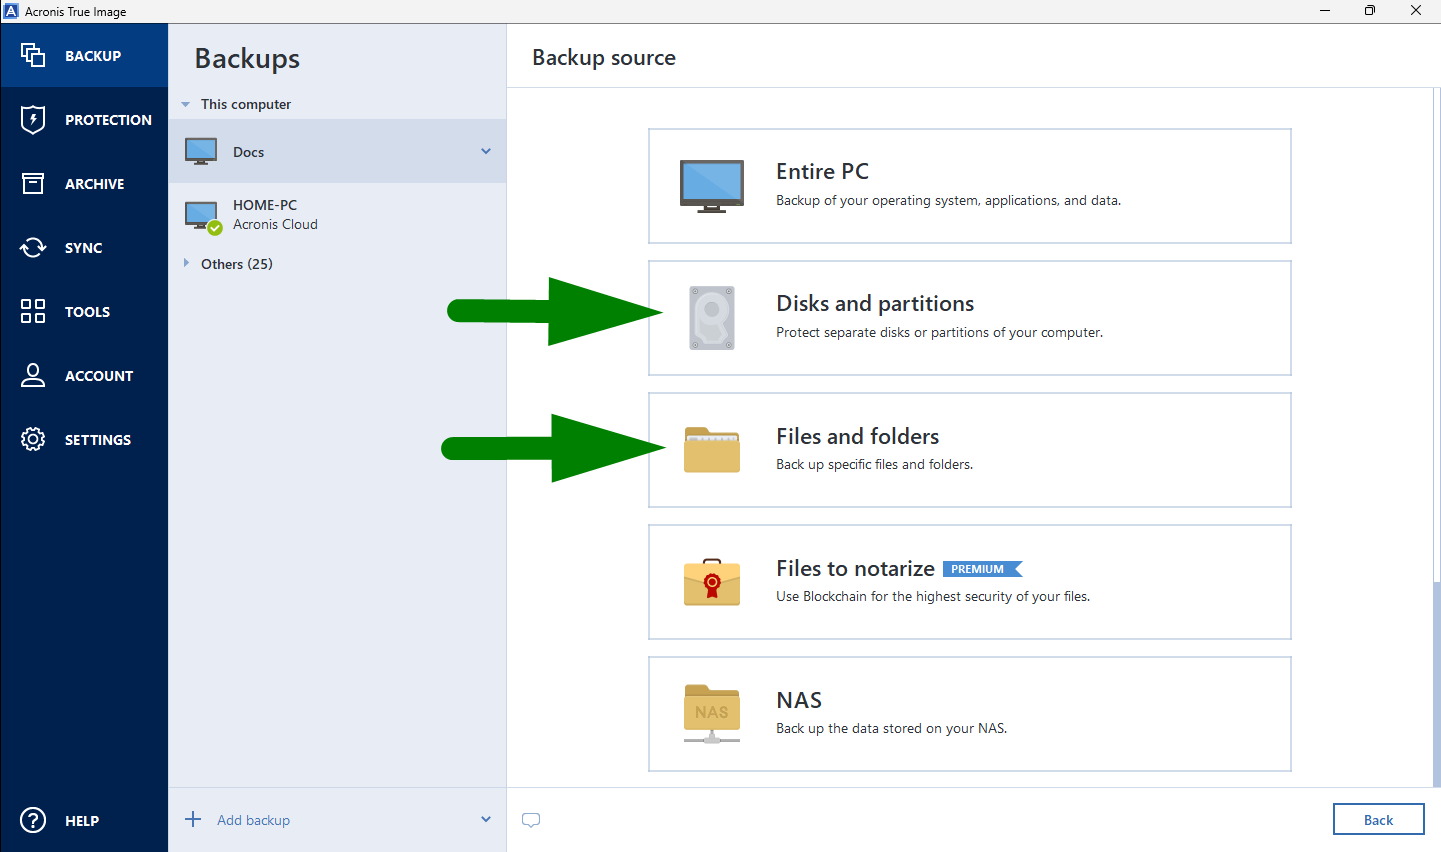Open the Add backup dropdown arrow

point(485,819)
